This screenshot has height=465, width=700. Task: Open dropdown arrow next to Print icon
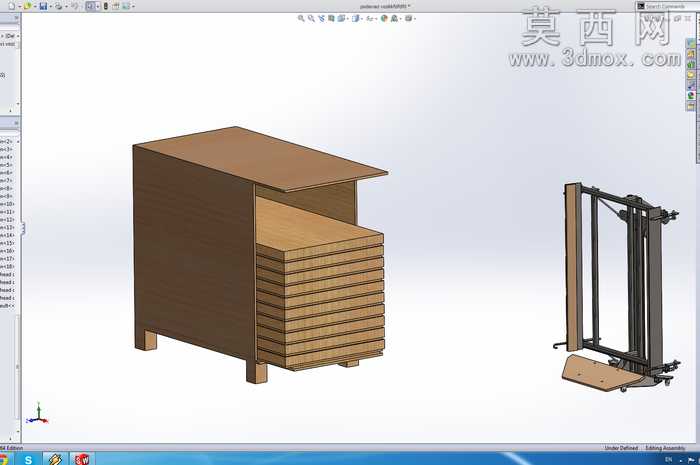tap(66, 7)
